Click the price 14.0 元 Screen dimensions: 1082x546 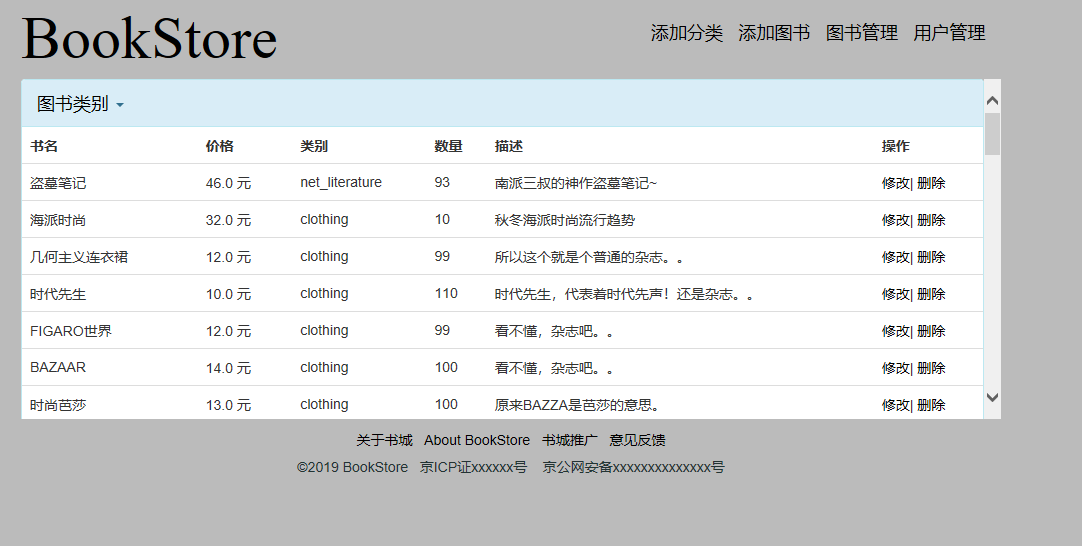click(228, 368)
